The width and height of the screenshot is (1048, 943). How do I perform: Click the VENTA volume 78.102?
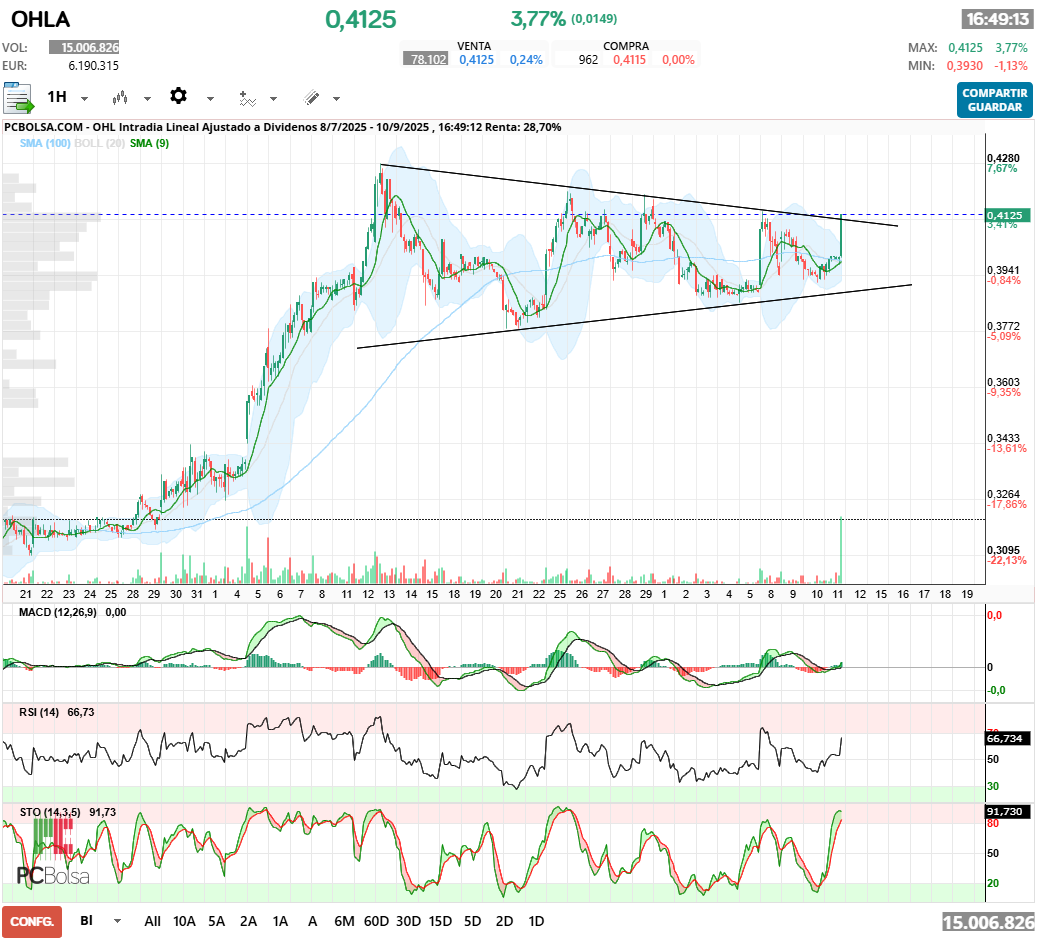click(428, 59)
